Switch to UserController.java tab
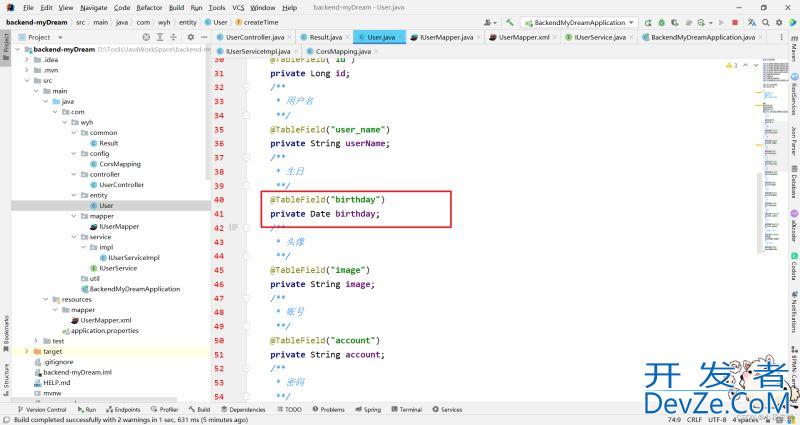 click(x=253, y=37)
